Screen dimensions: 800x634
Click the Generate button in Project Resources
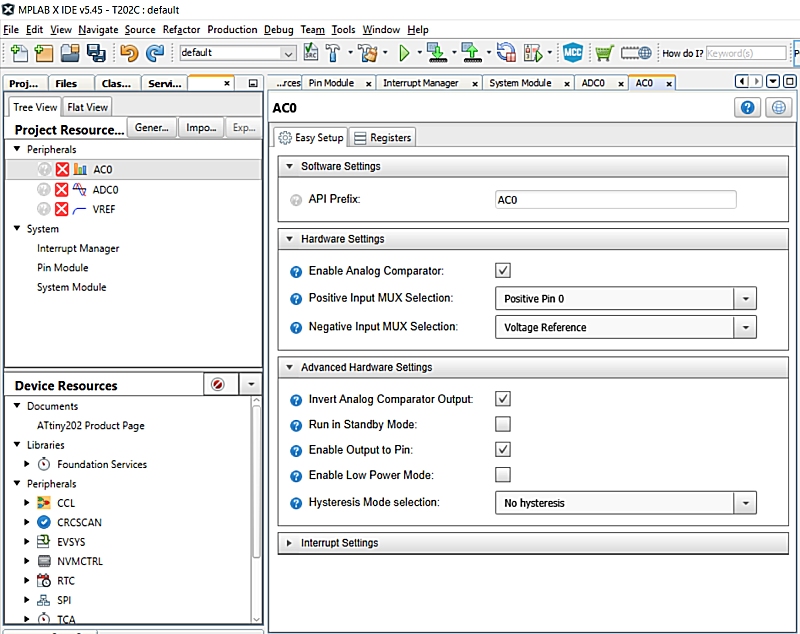click(x=152, y=128)
